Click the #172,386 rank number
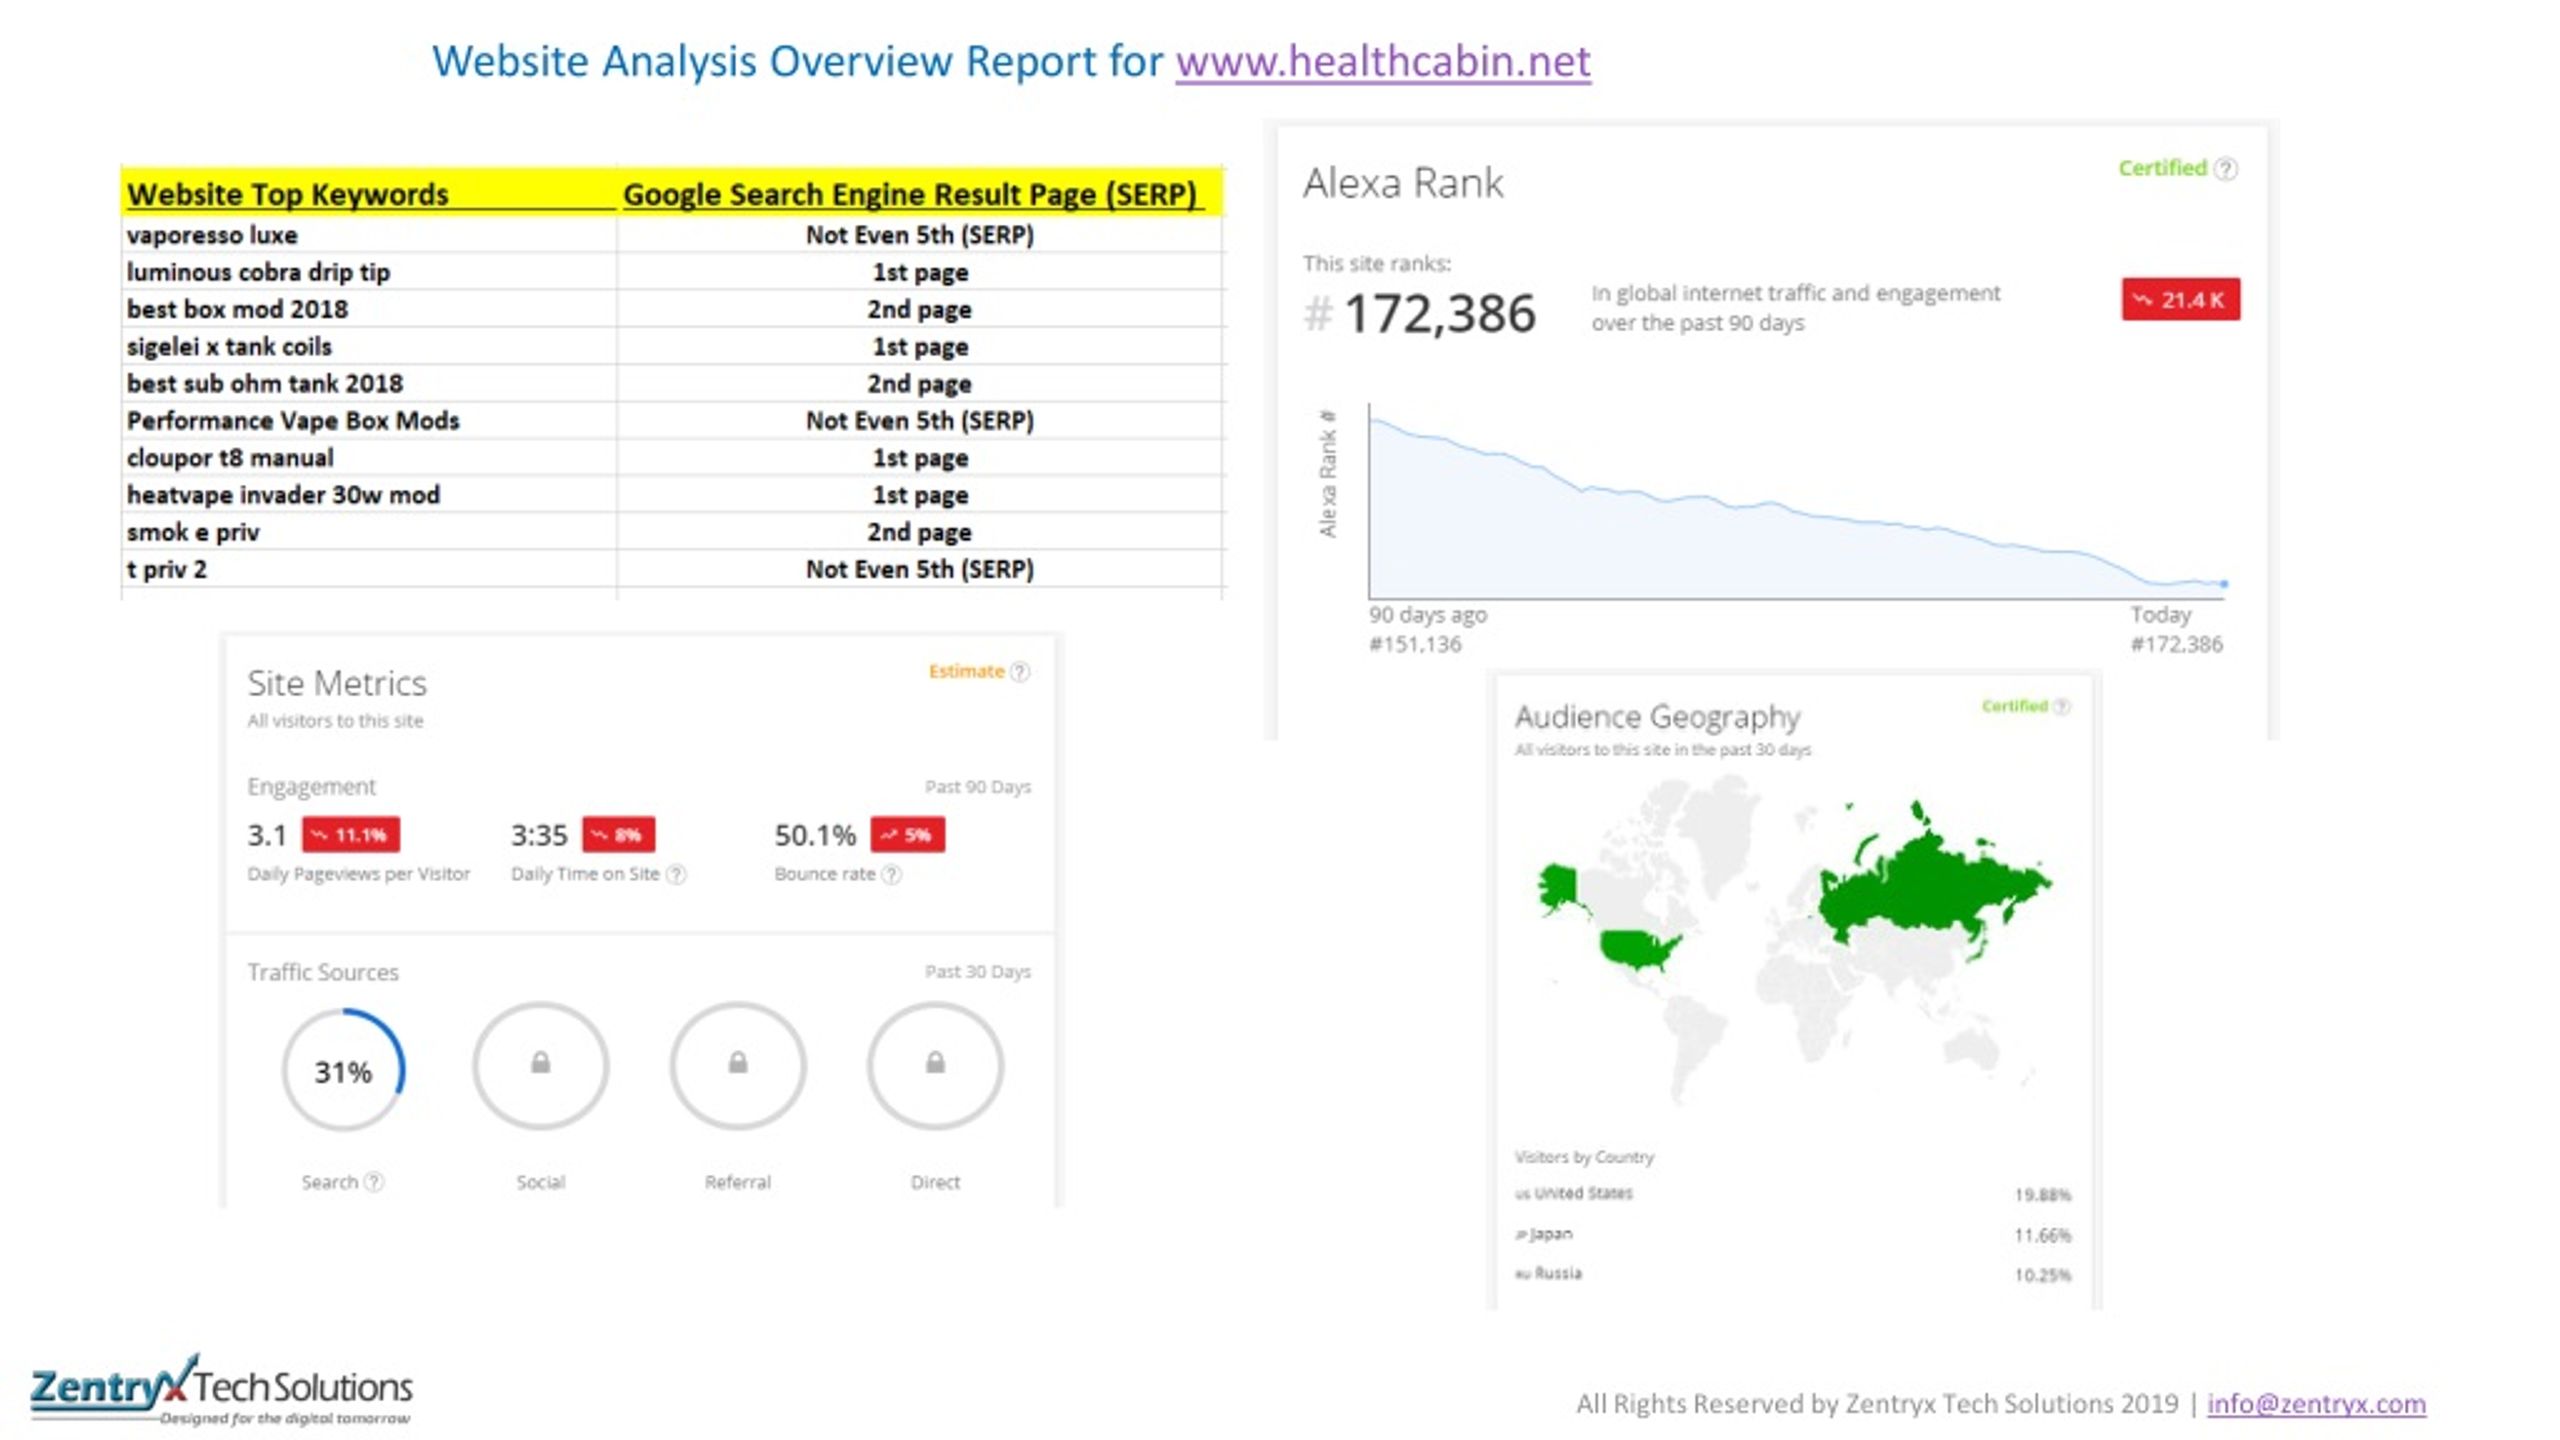The height and width of the screenshot is (1440, 2560). 1420,314
